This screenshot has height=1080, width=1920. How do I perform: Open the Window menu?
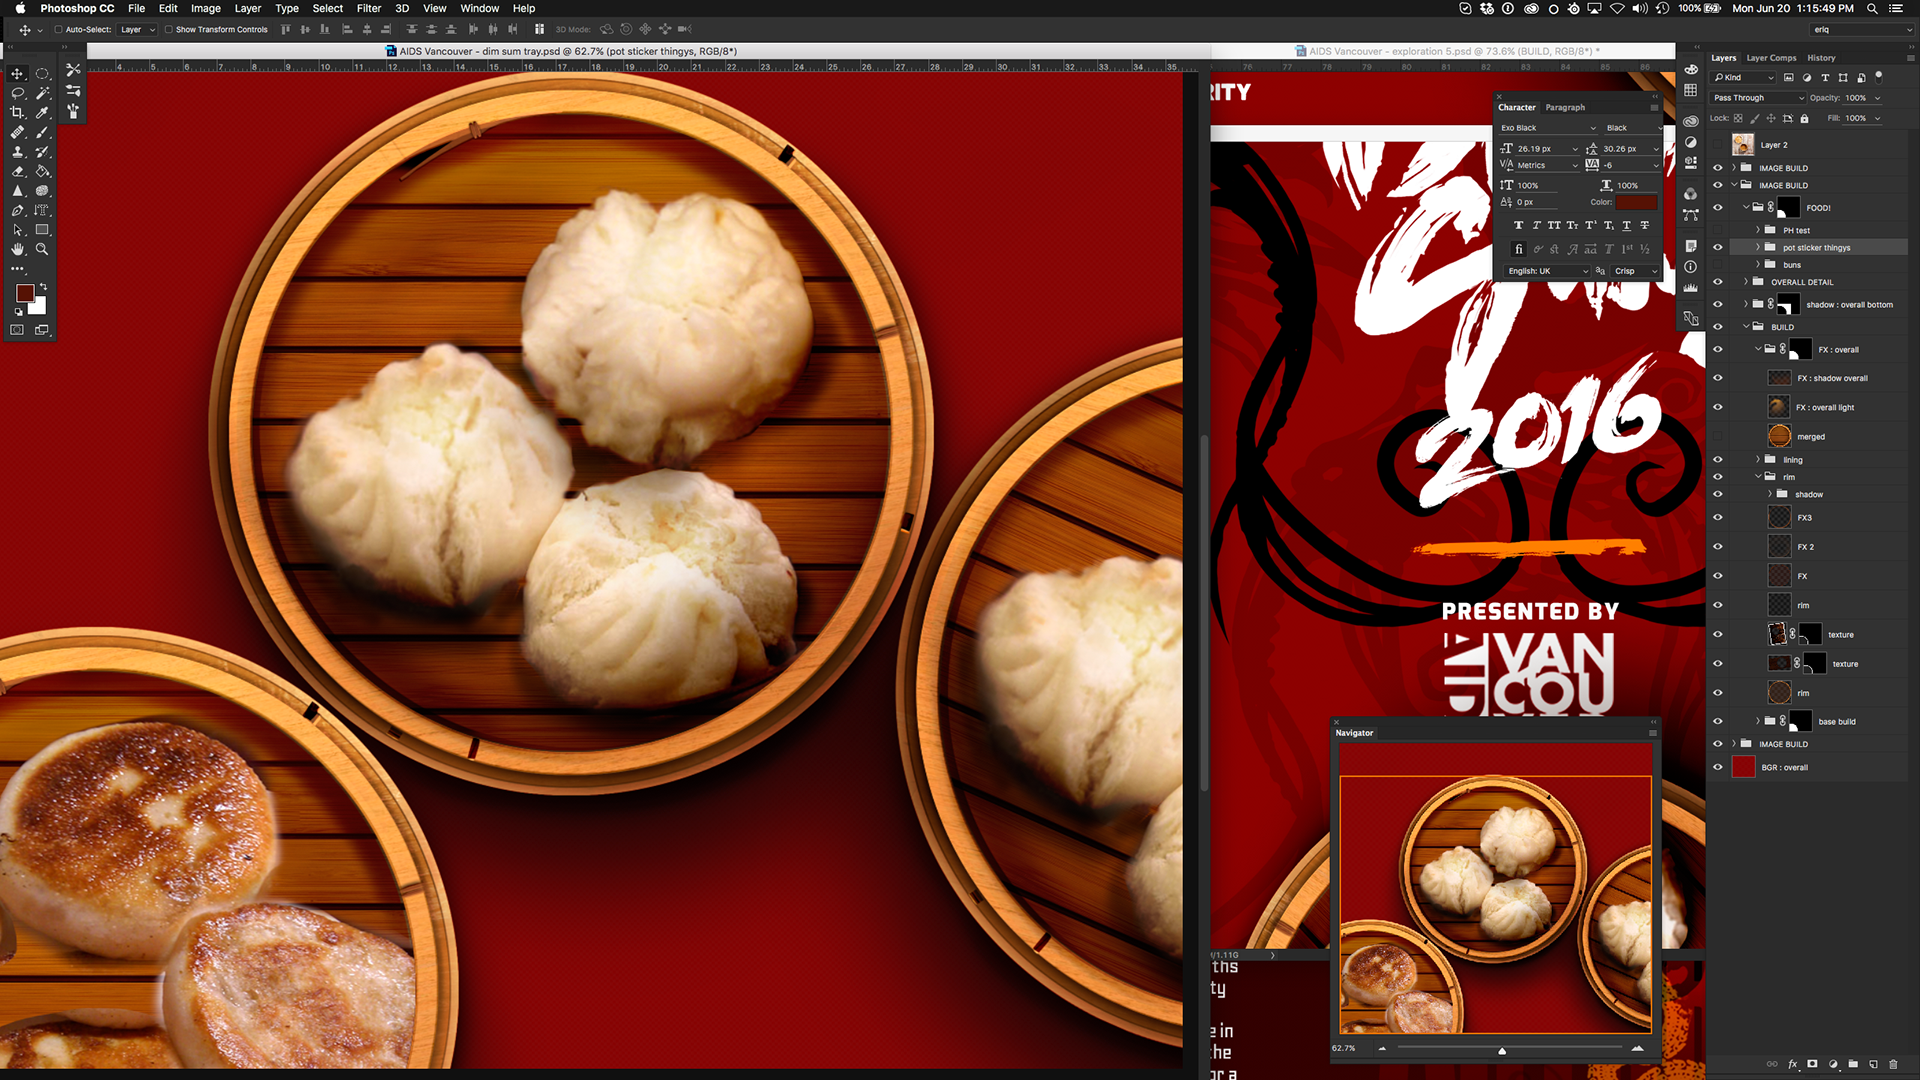pyautogui.click(x=480, y=8)
